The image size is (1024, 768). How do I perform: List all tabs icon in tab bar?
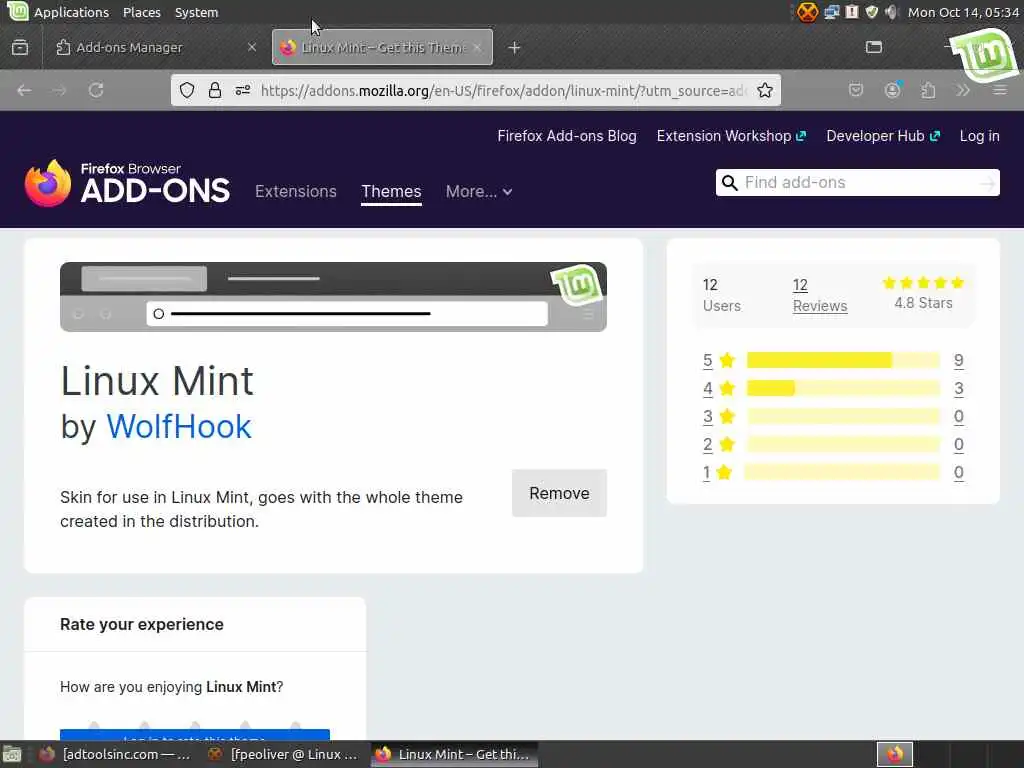[x=874, y=47]
